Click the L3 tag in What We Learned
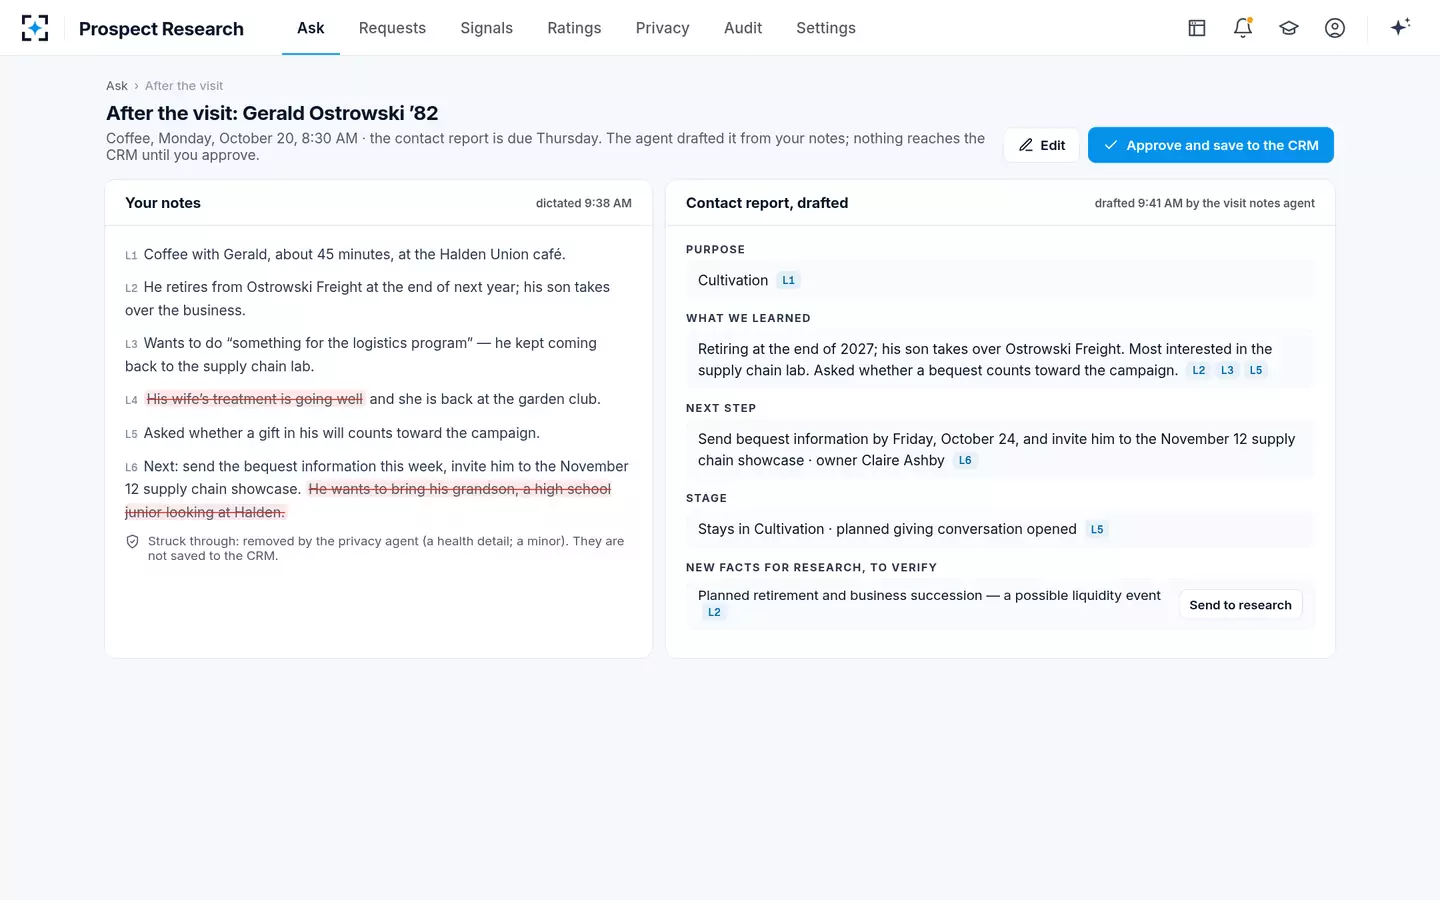The image size is (1440, 900). [1227, 371]
